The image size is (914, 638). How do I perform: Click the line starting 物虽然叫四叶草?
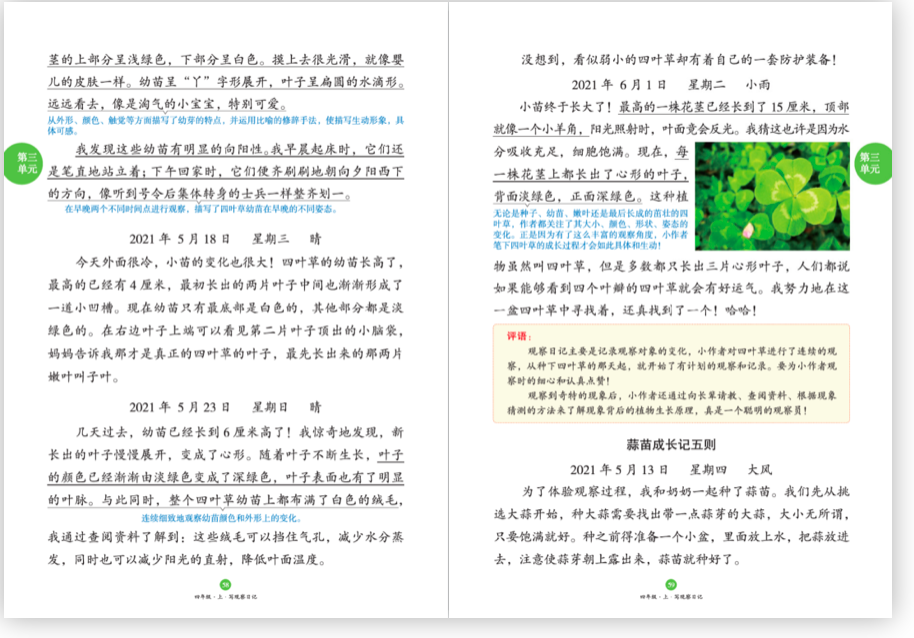[672, 266]
